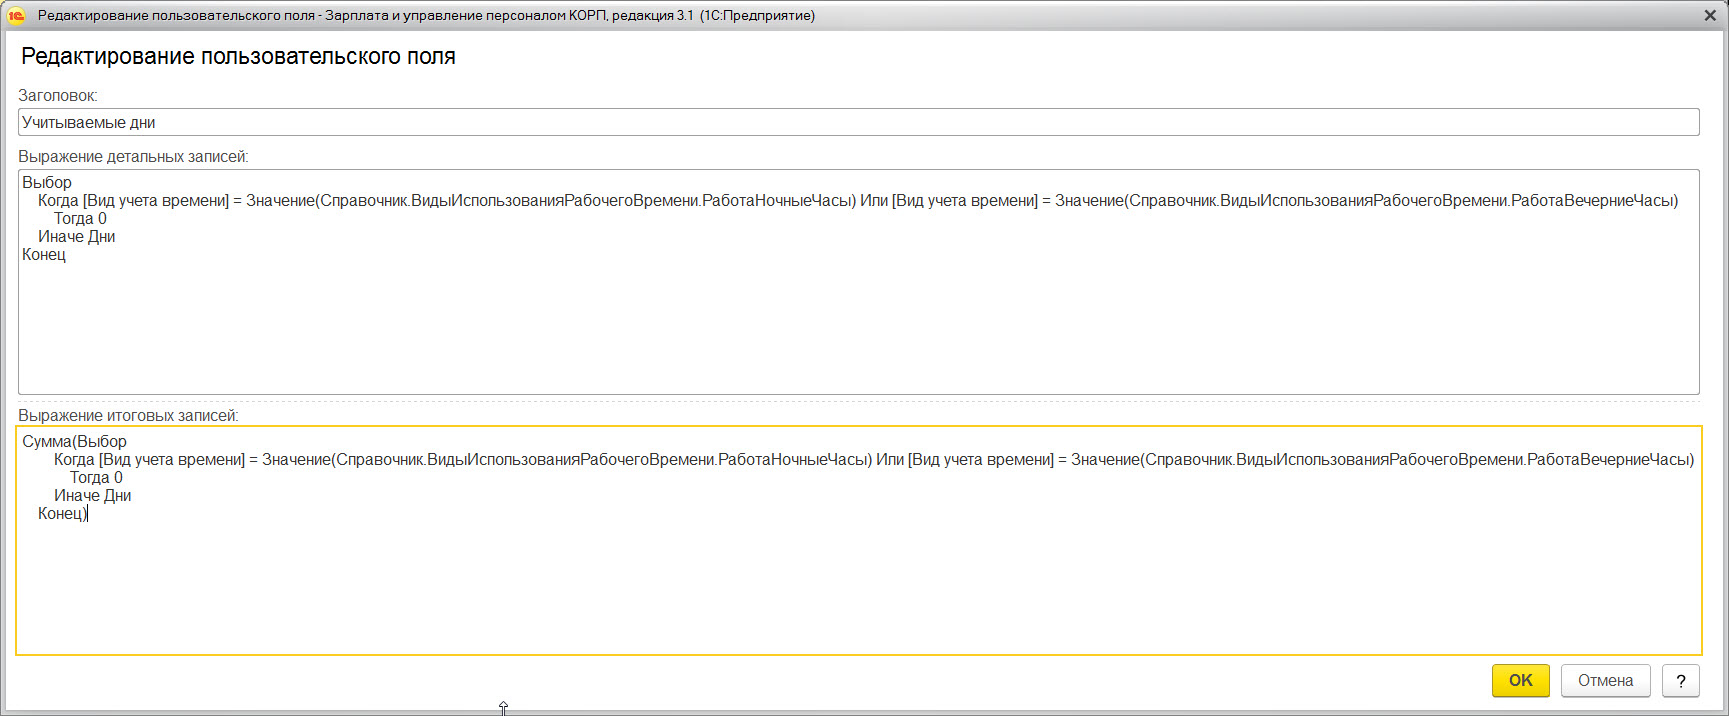Confirm changes with the OK button

pos(1520,681)
